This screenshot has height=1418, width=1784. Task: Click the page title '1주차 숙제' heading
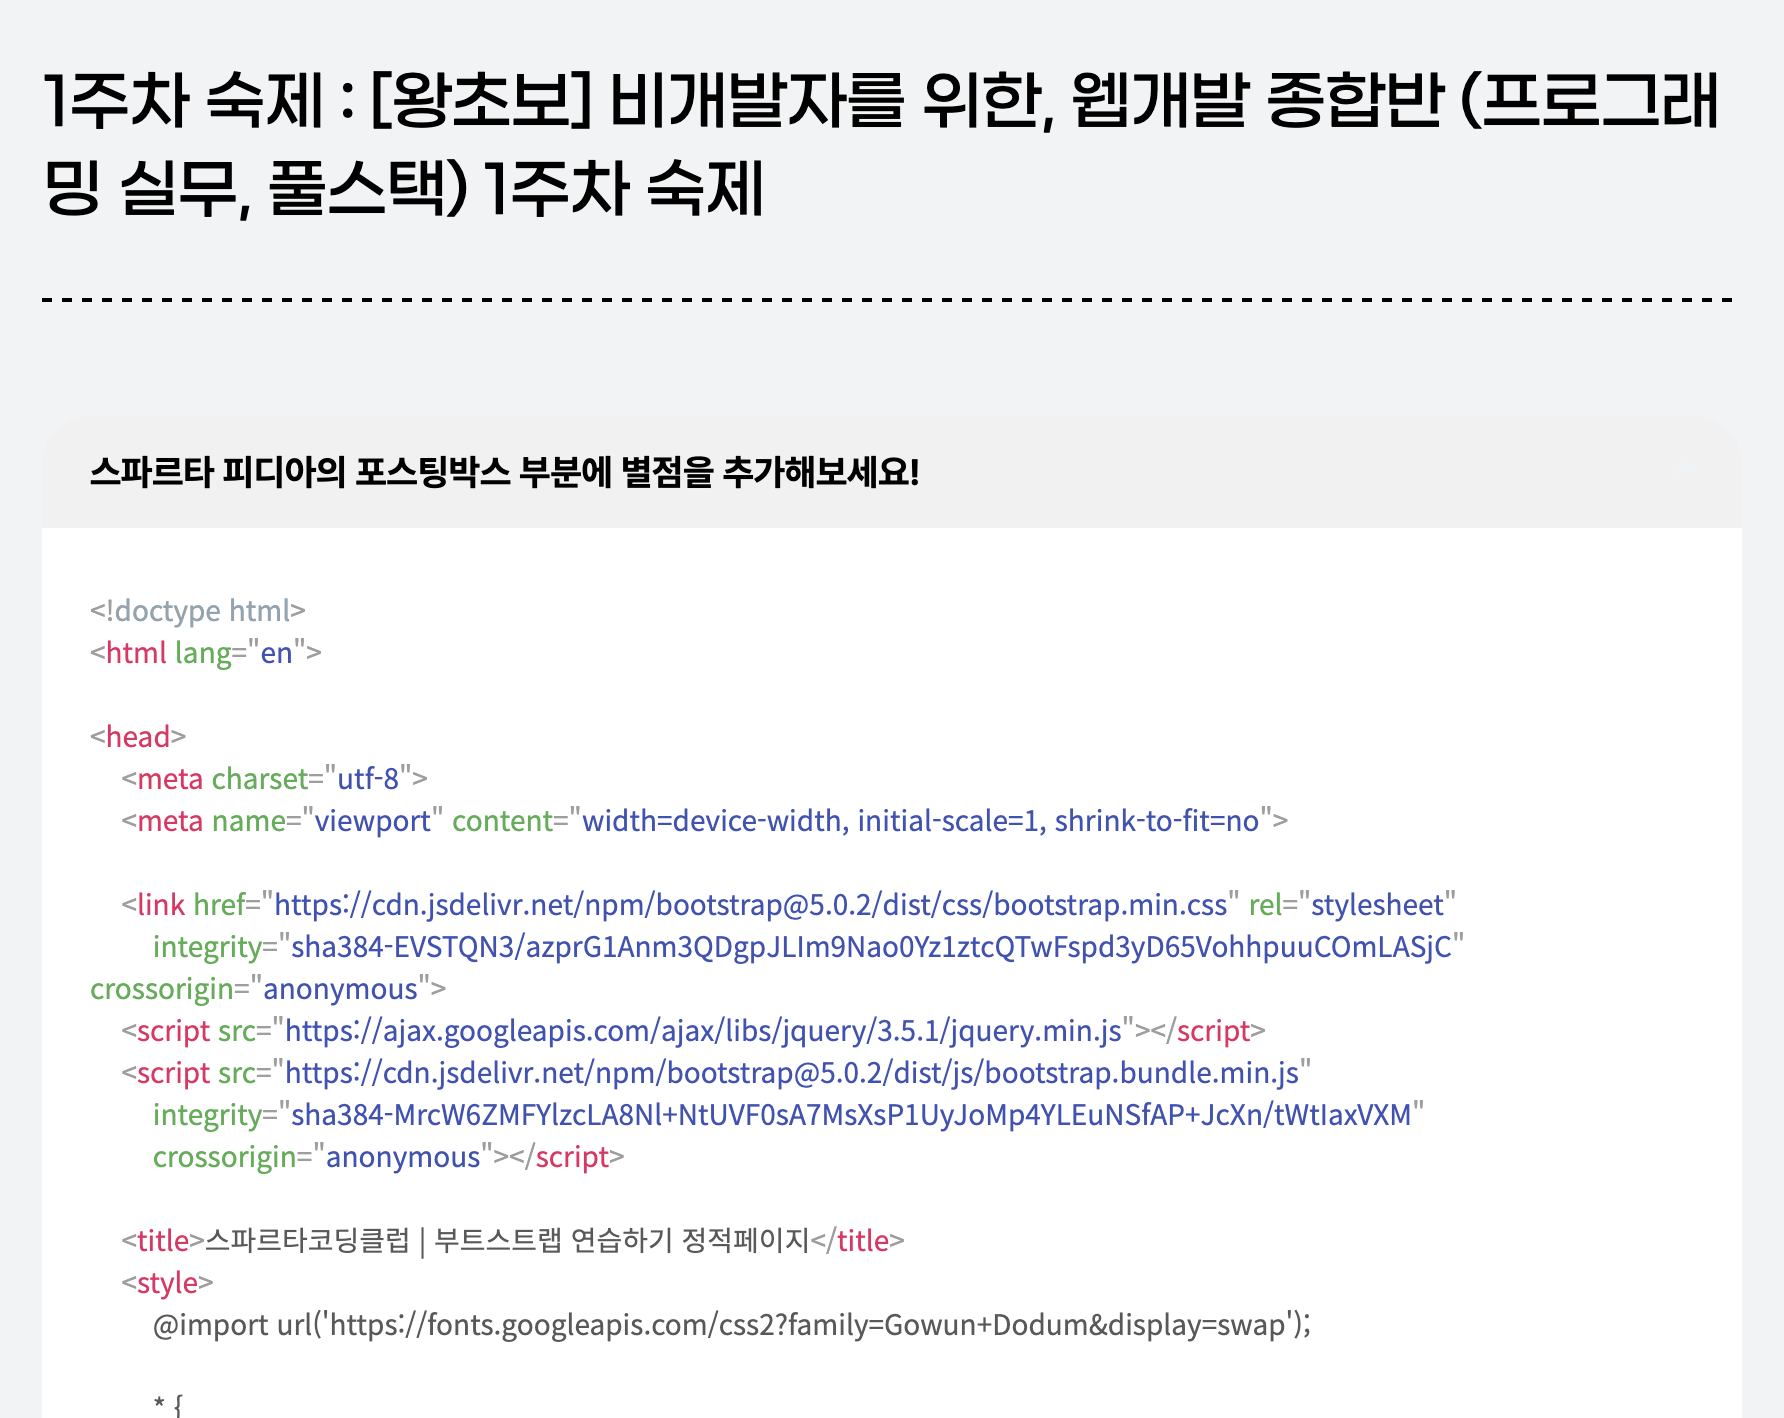881,144
